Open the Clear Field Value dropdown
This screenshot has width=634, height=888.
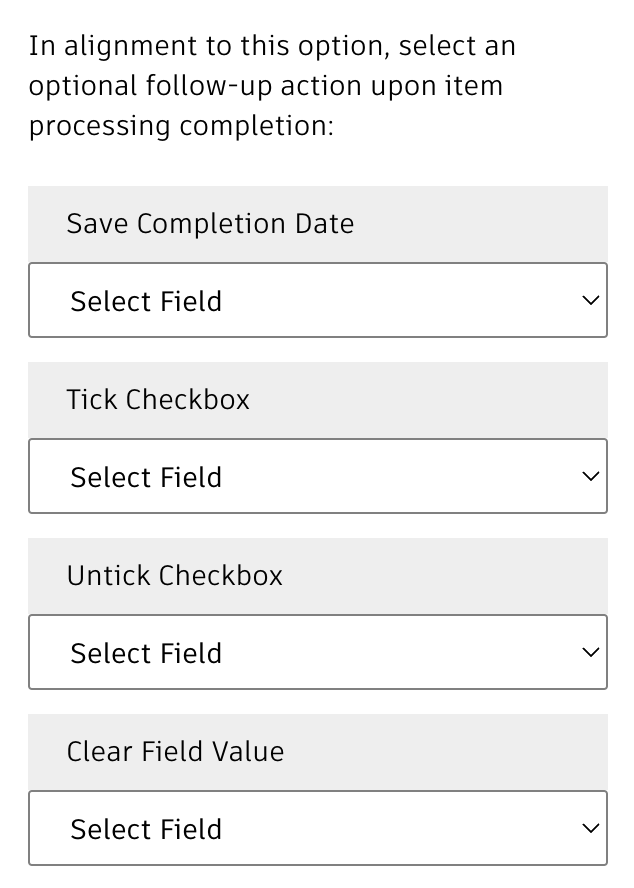(317, 828)
